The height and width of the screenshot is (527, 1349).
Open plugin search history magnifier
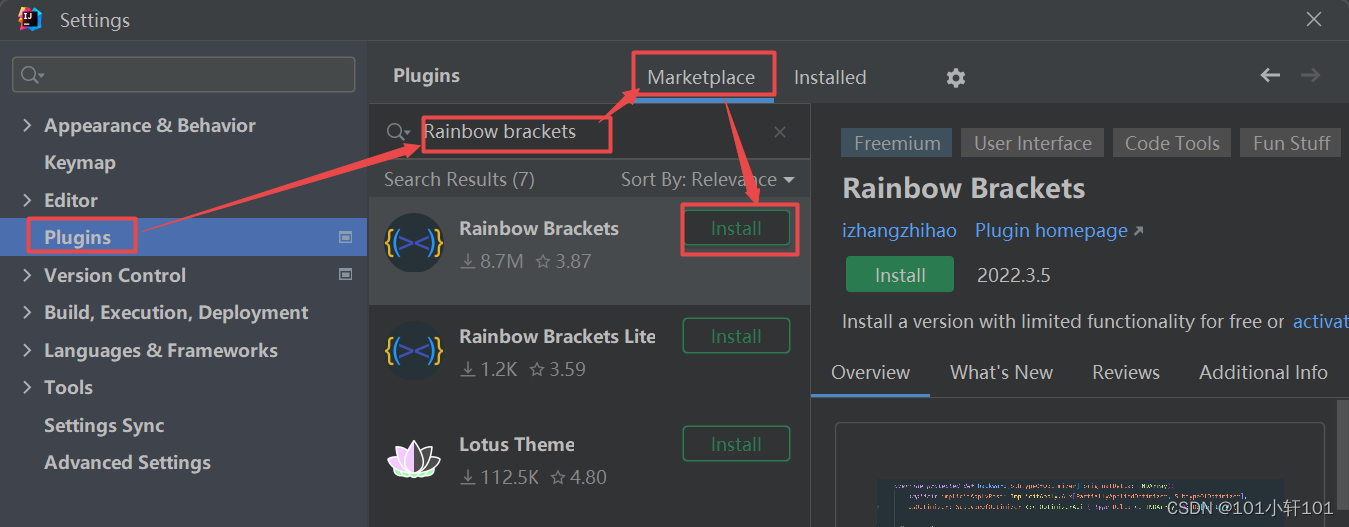(398, 132)
